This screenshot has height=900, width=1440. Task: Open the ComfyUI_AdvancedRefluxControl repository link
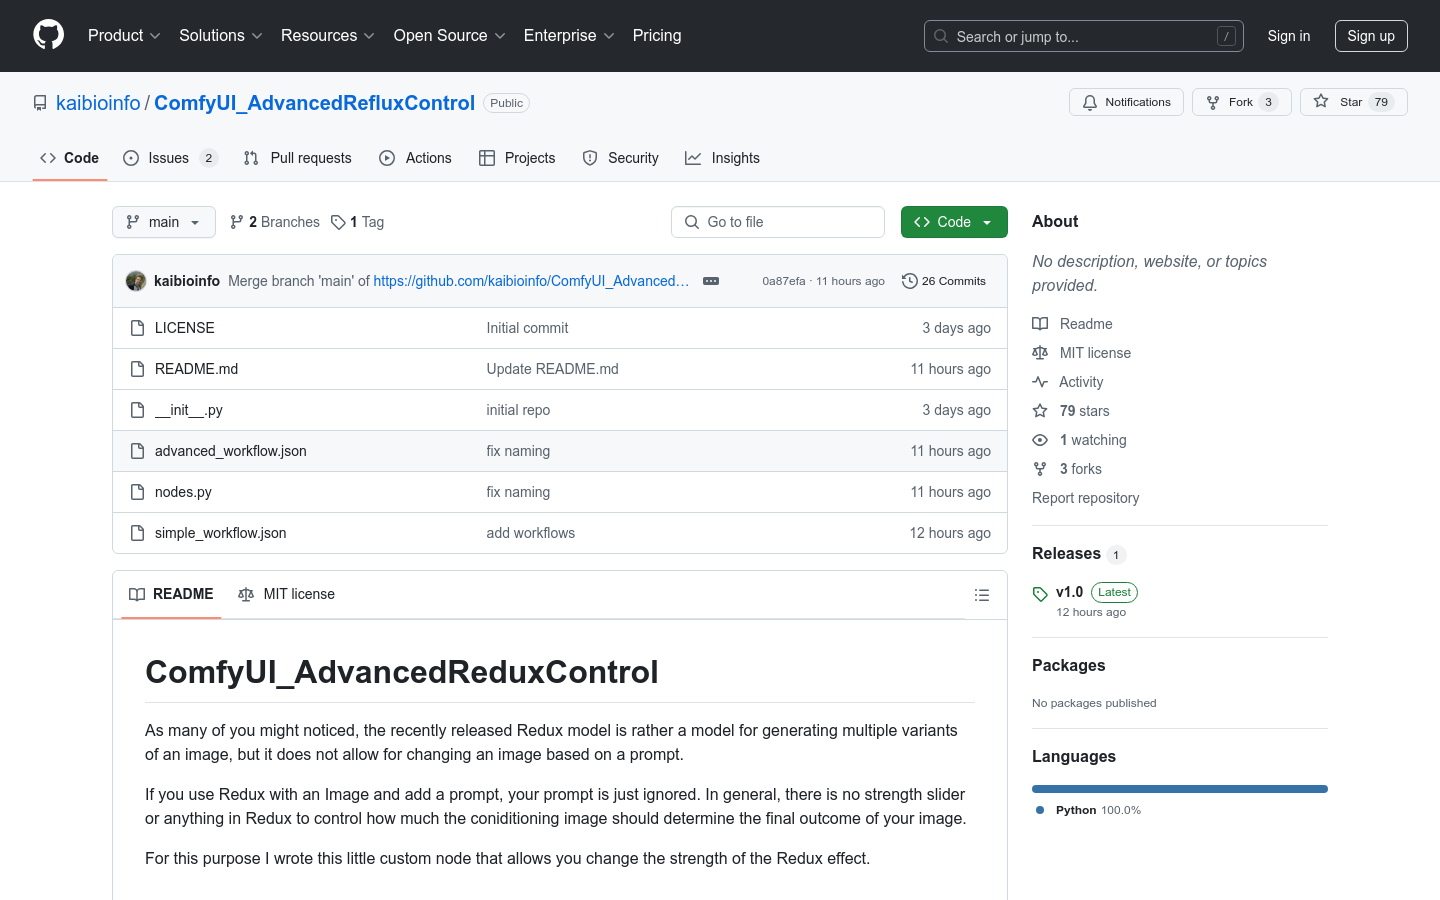click(x=314, y=103)
